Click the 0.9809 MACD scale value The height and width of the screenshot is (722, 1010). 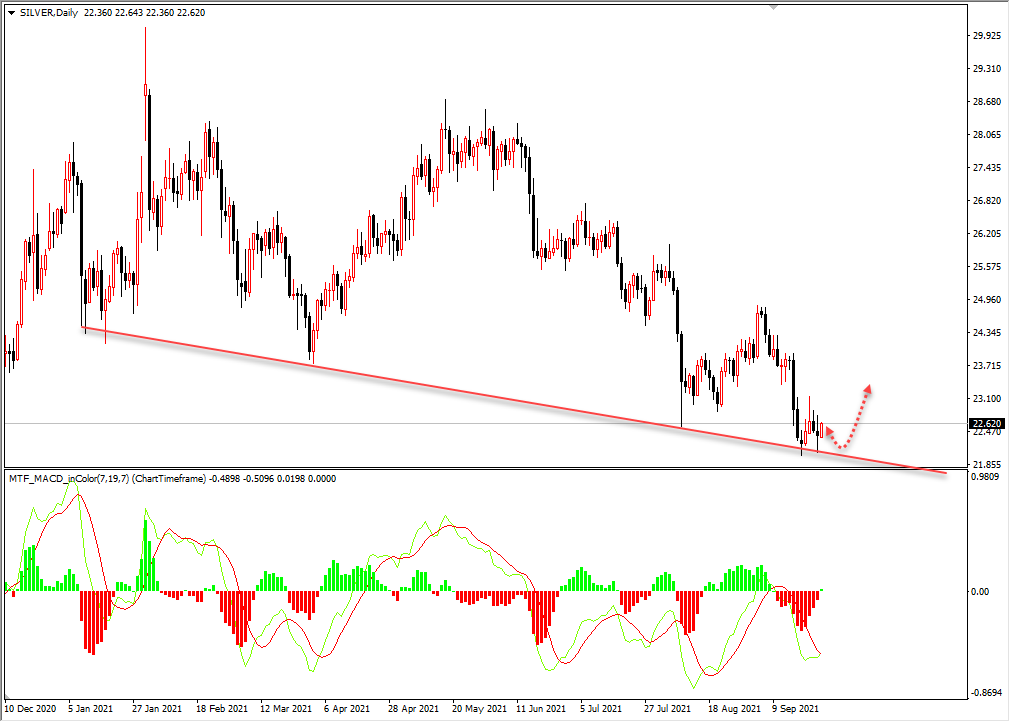point(987,477)
